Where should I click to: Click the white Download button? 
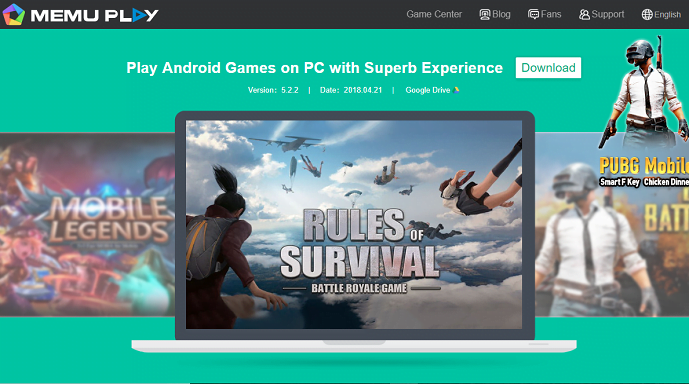pos(548,68)
